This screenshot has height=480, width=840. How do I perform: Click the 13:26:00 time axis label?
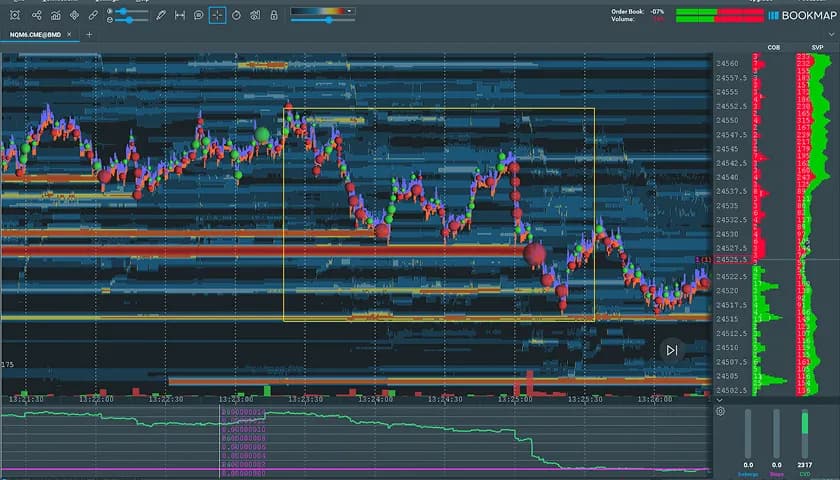click(655, 400)
